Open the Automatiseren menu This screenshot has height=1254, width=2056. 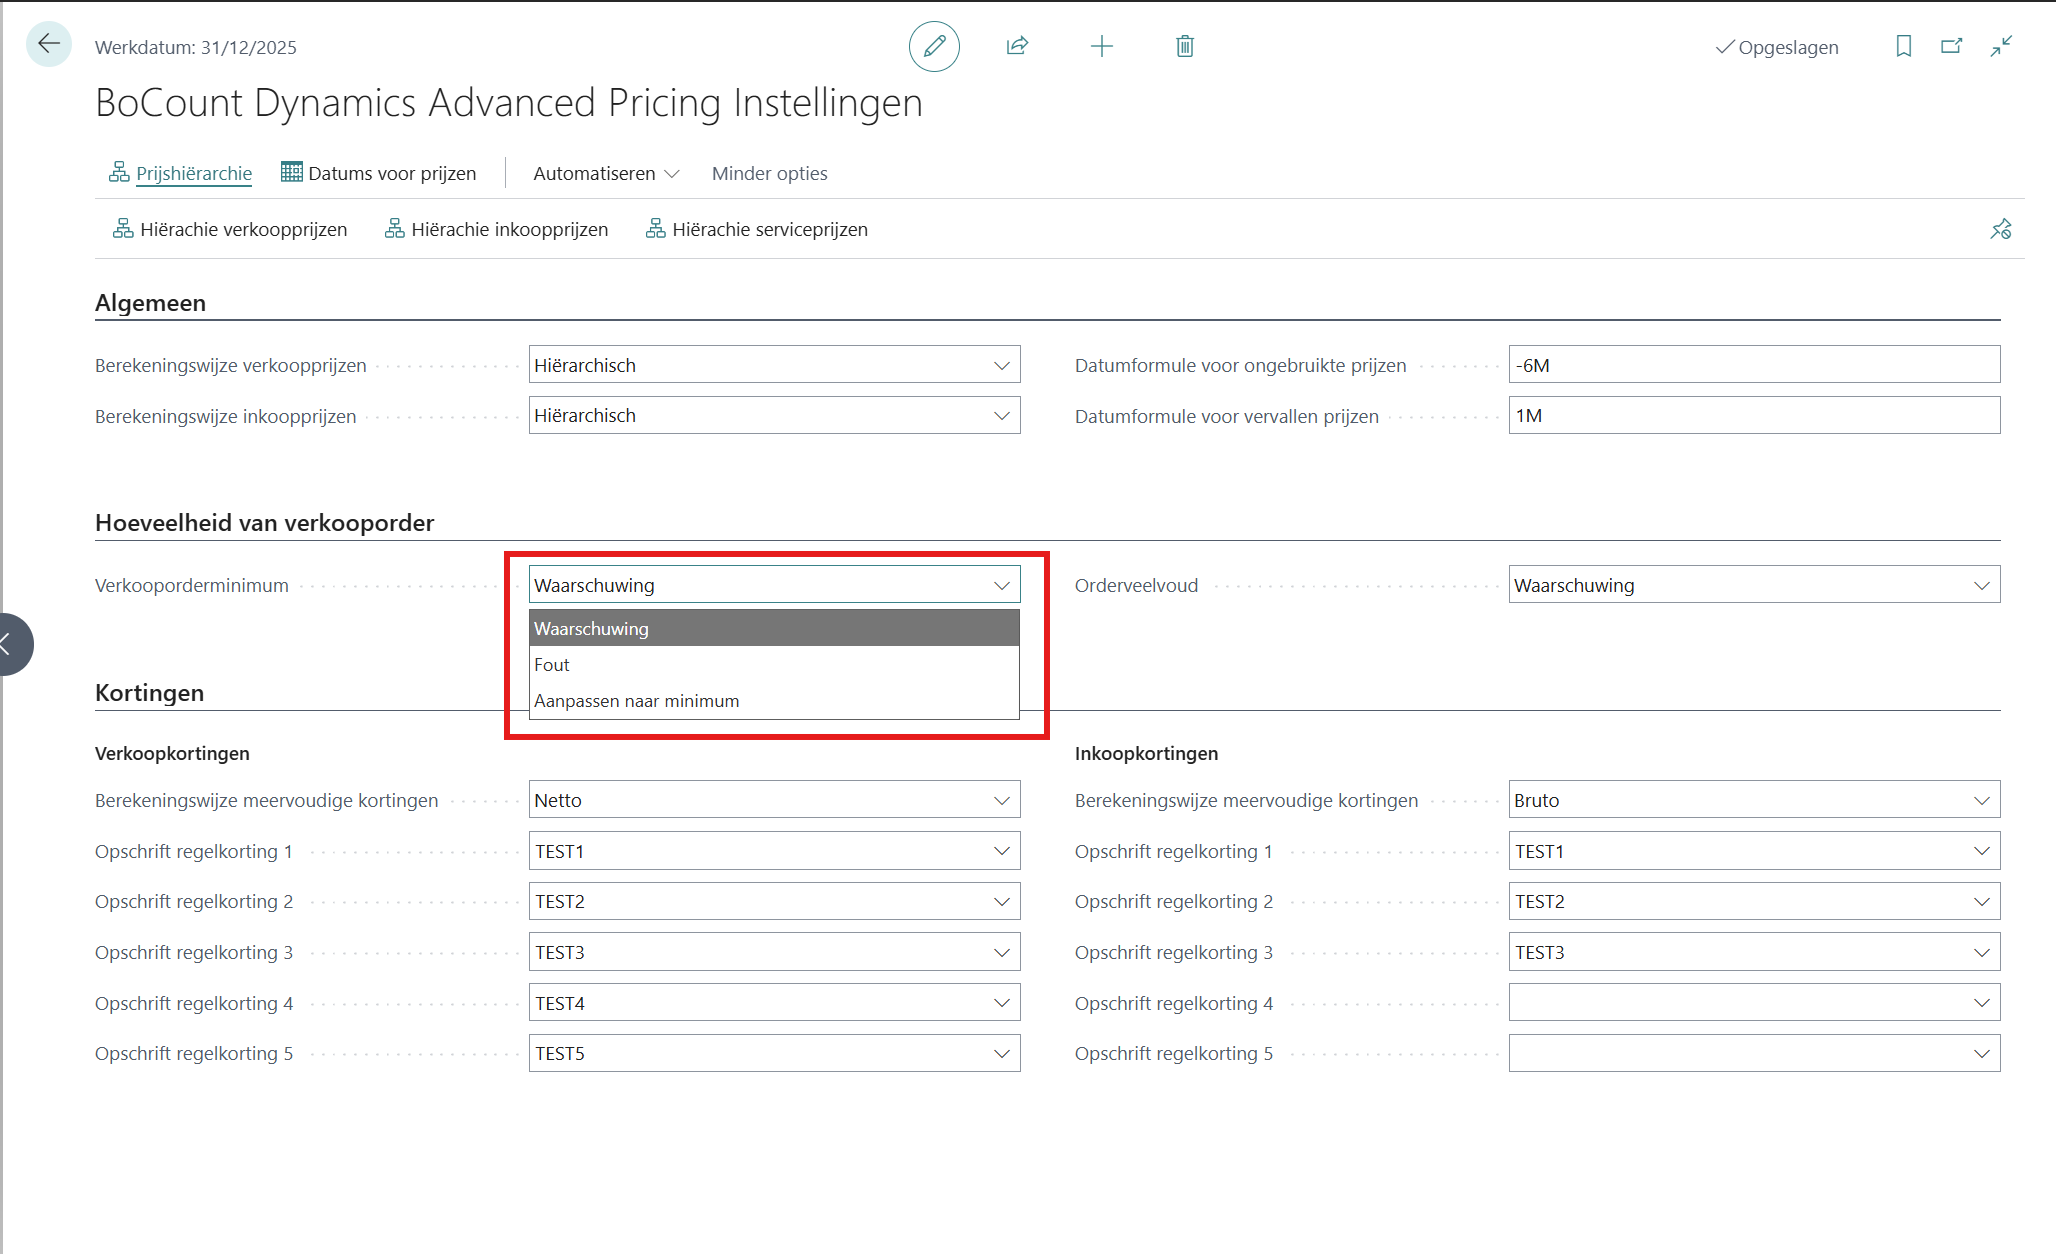606,173
